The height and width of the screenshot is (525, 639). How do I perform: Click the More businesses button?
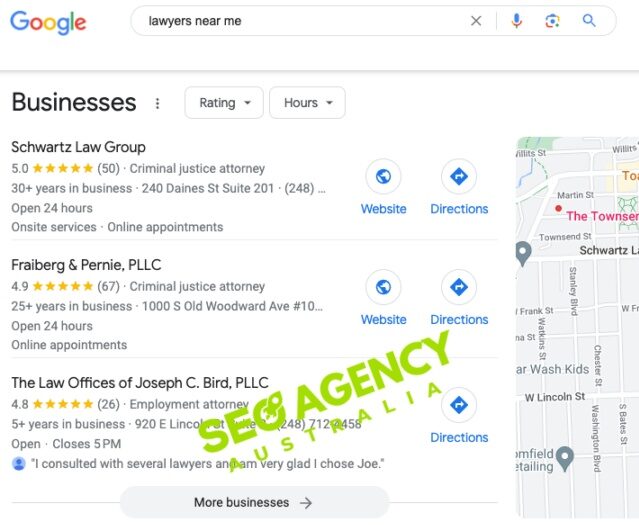click(254, 502)
